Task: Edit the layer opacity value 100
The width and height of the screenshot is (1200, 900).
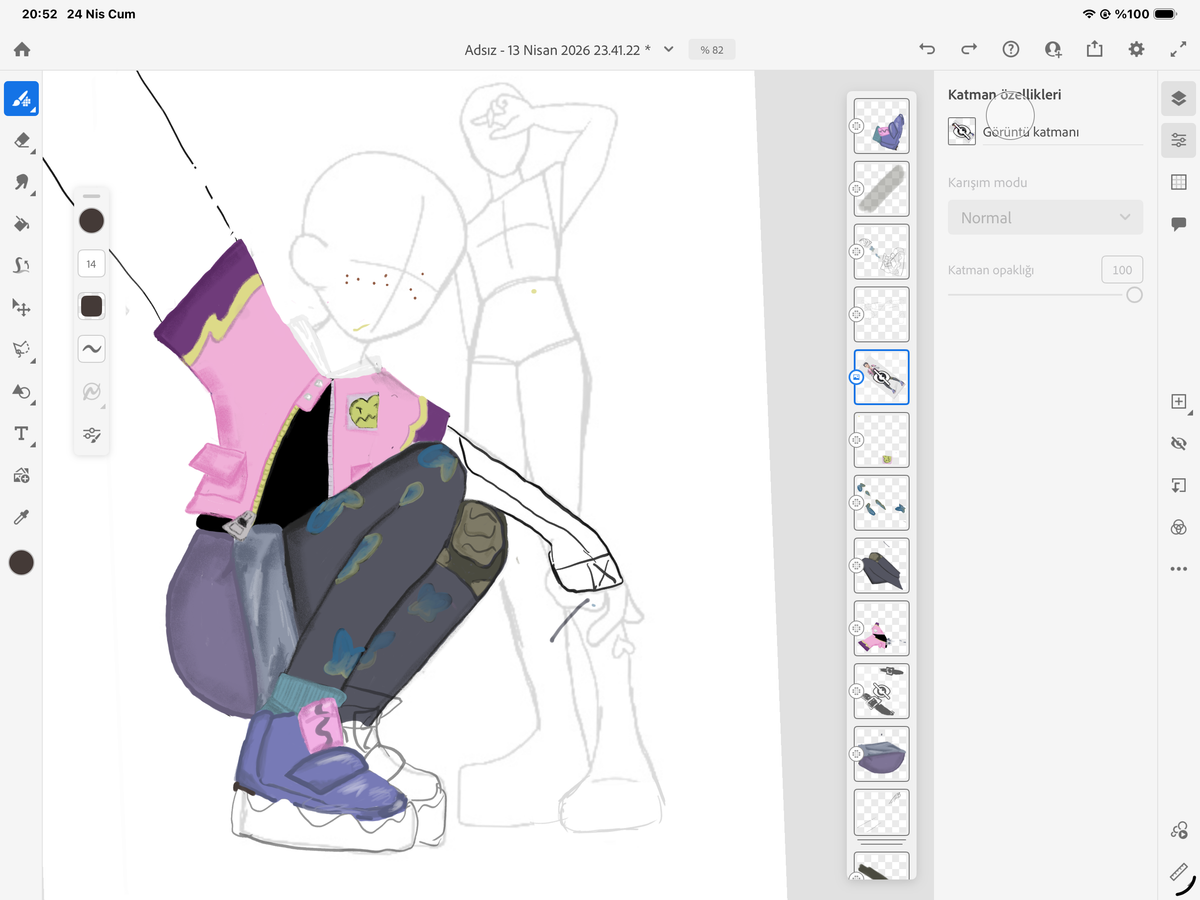Action: 1122,270
